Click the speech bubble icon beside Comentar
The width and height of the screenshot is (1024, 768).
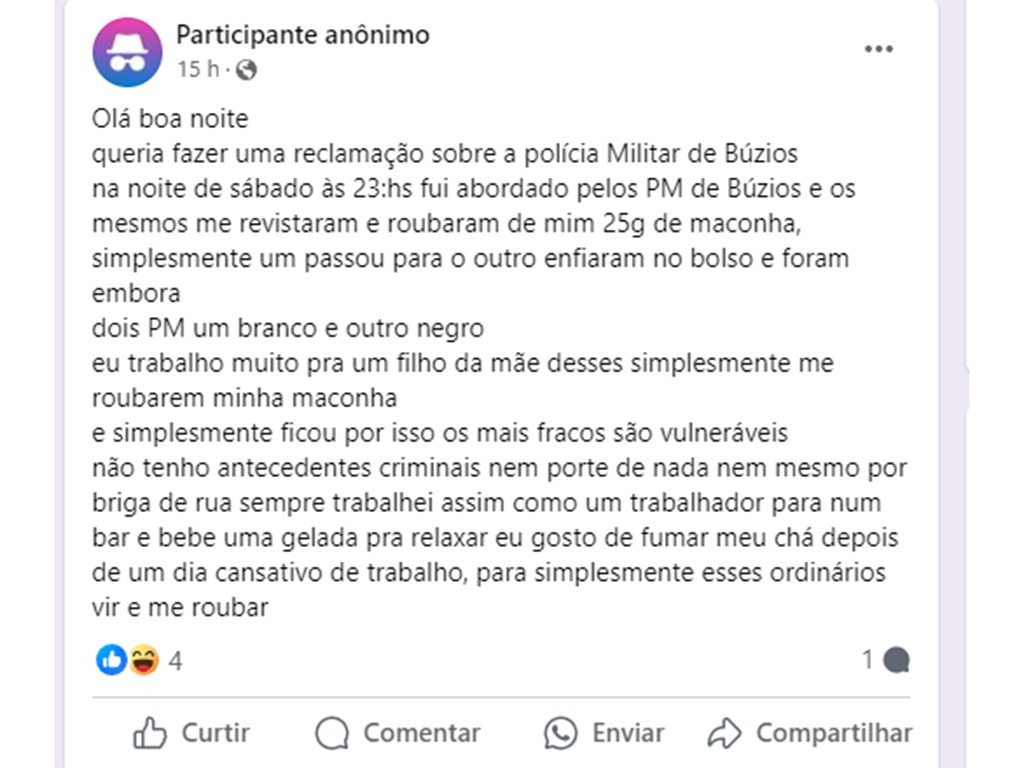(332, 733)
